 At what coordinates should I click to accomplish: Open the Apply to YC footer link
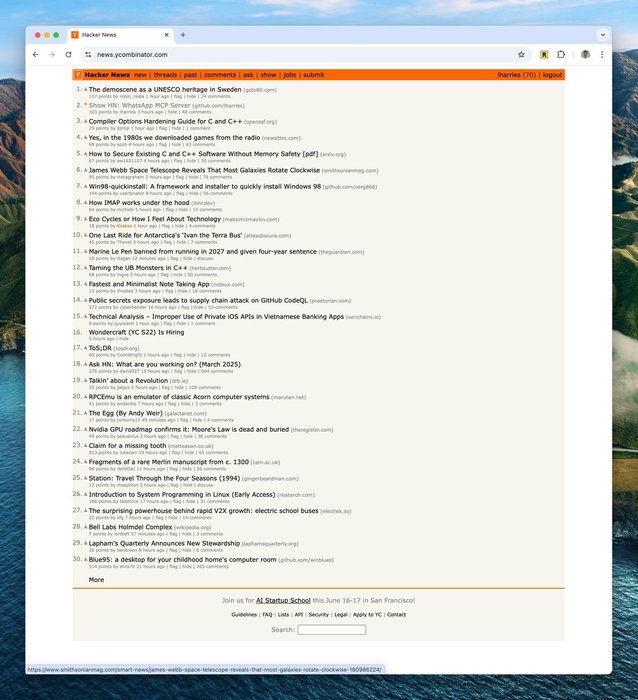[x=367, y=615]
